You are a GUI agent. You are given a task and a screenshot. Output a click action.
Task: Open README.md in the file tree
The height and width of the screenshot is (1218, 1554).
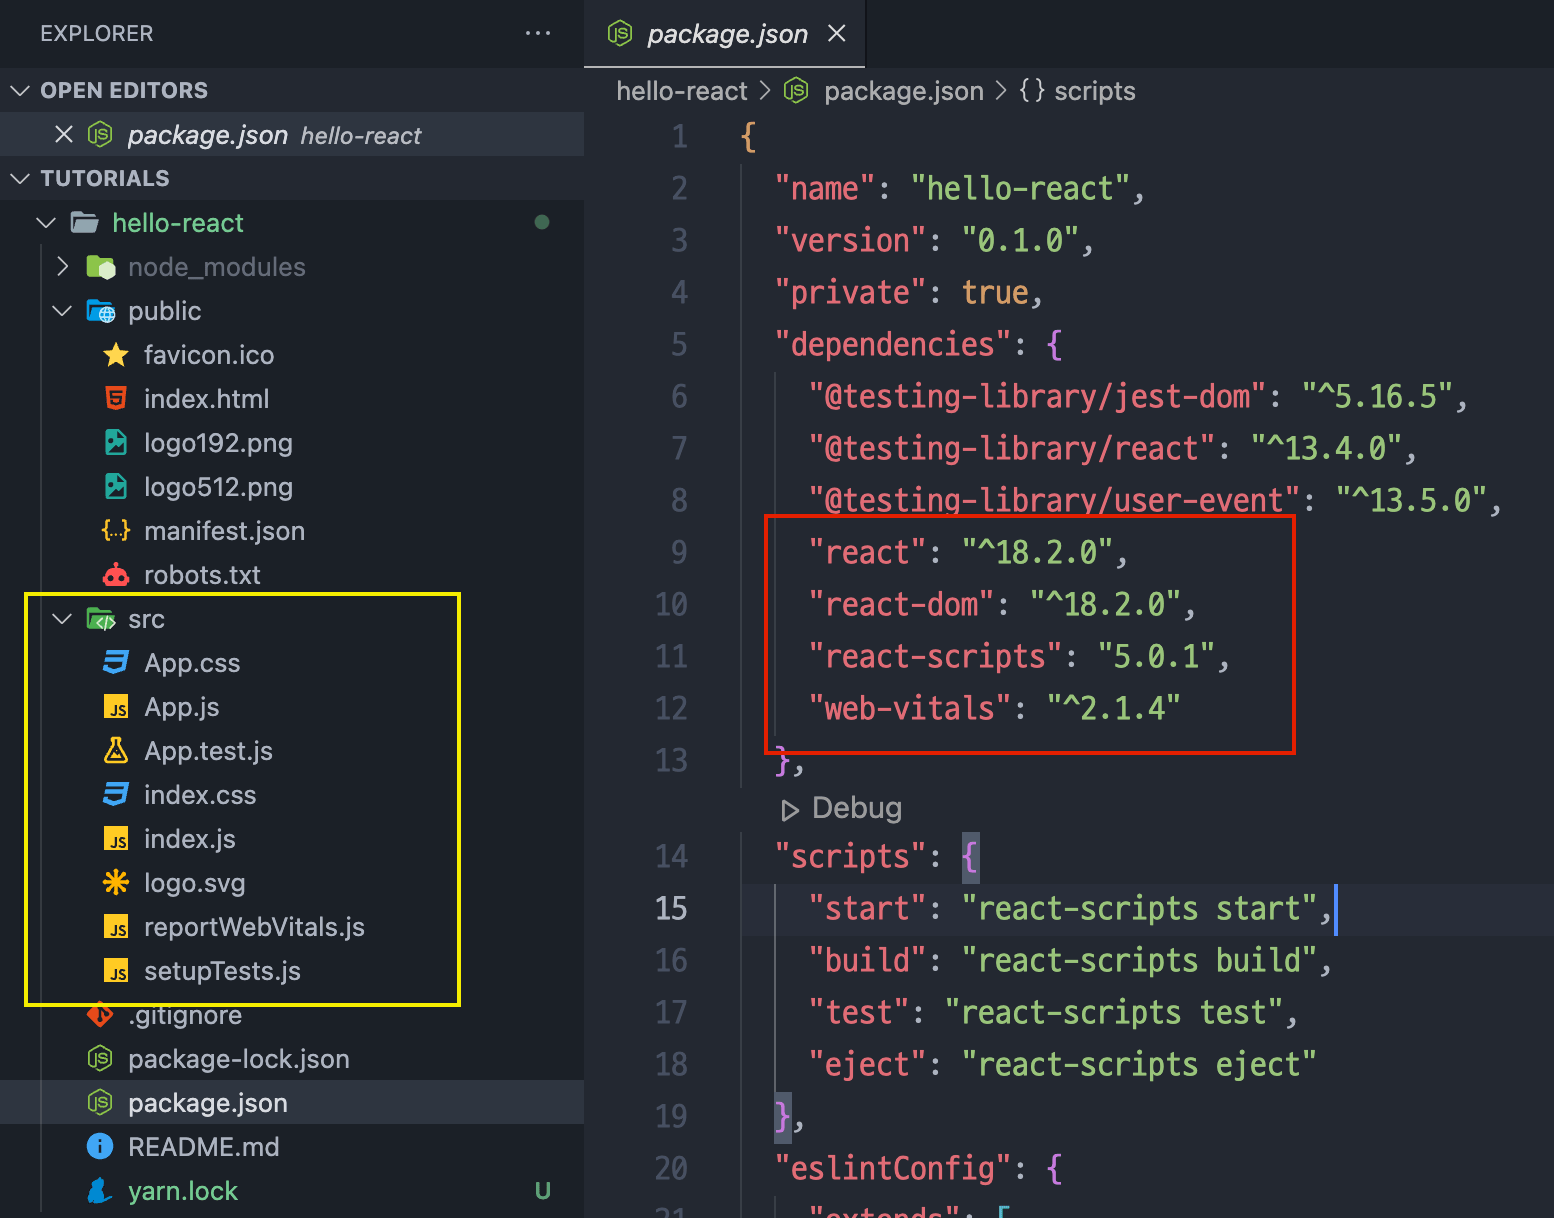pyautogui.click(x=204, y=1147)
